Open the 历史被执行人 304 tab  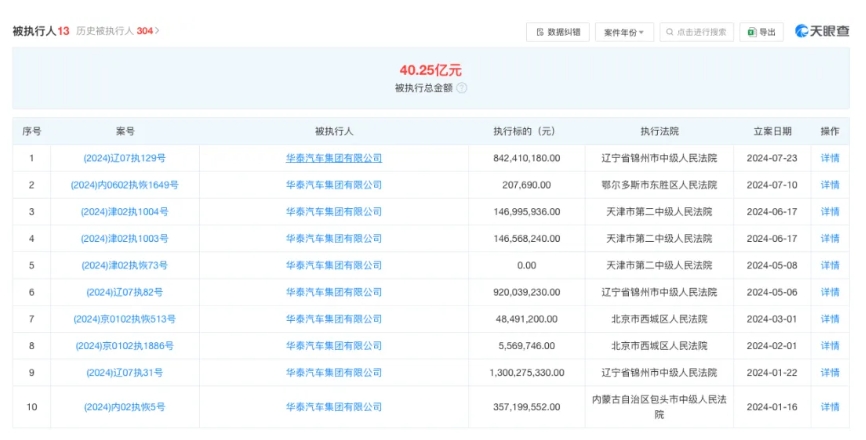click(x=114, y=31)
